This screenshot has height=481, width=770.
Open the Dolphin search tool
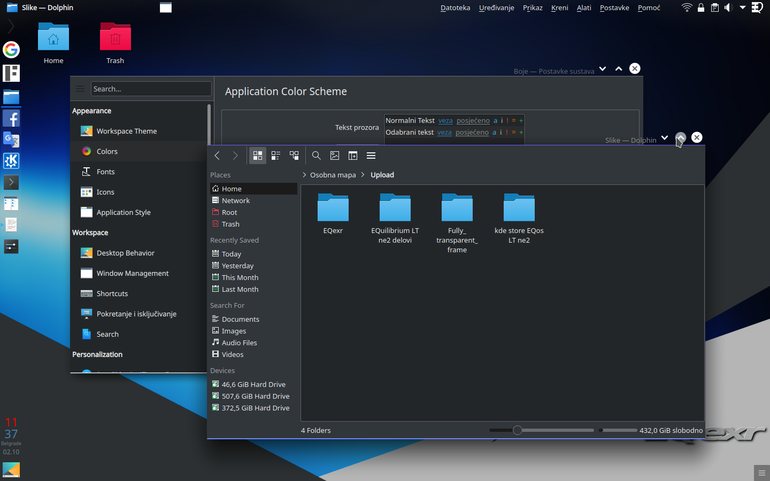coord(316,156)
